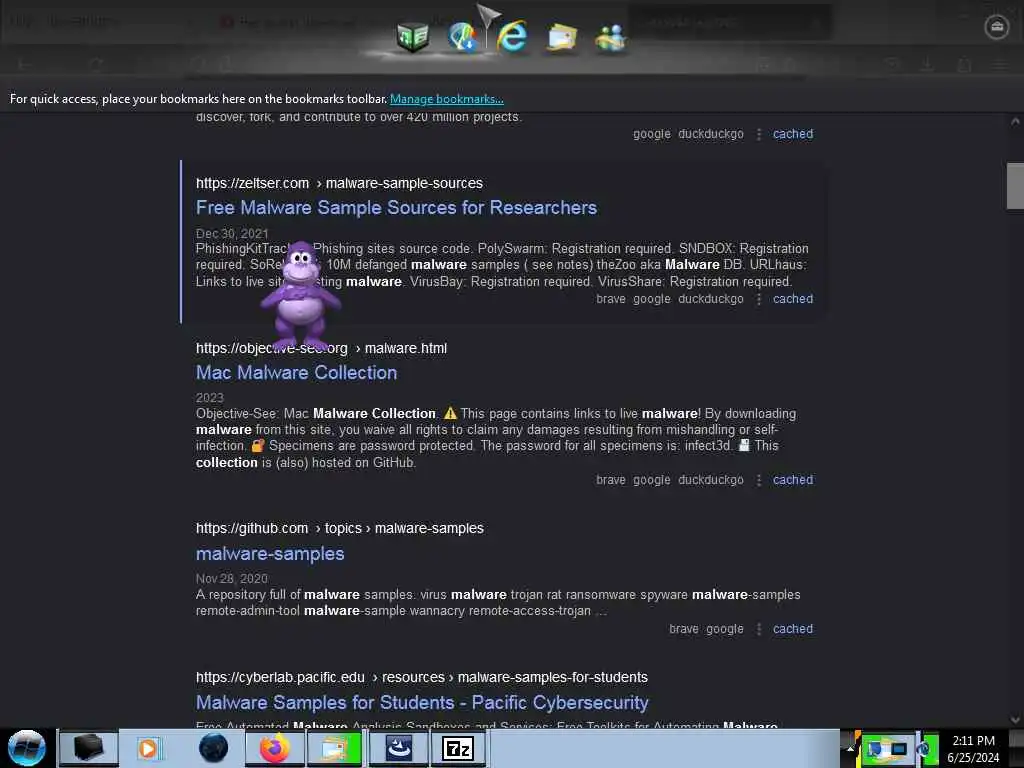Expand three-dot menu on zeltser.com result
The image size is (1024, 768).
pos(759,299)
